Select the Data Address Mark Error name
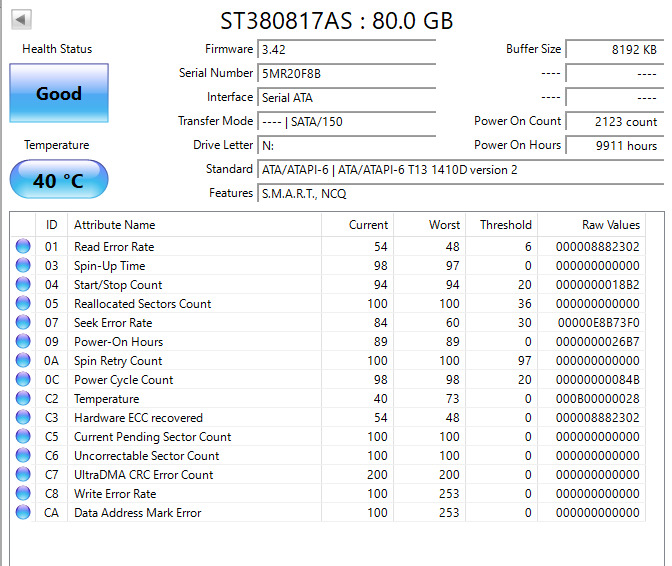Image resolution: width=672 pixels, height=566 pixels. click(x=138, y=513)
